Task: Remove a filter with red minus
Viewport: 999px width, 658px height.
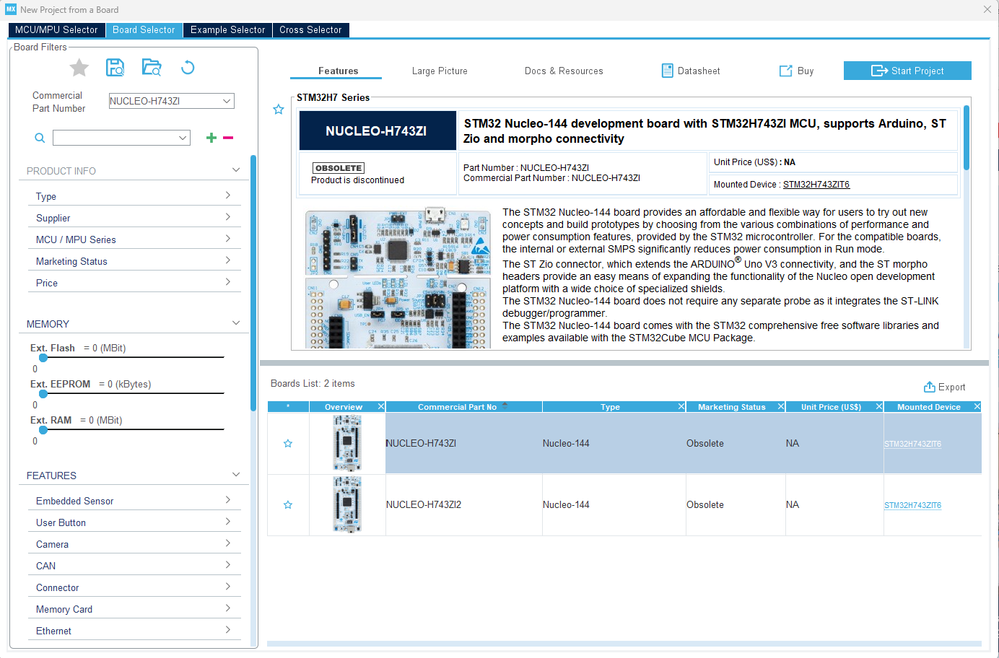Action: (228, 138)
